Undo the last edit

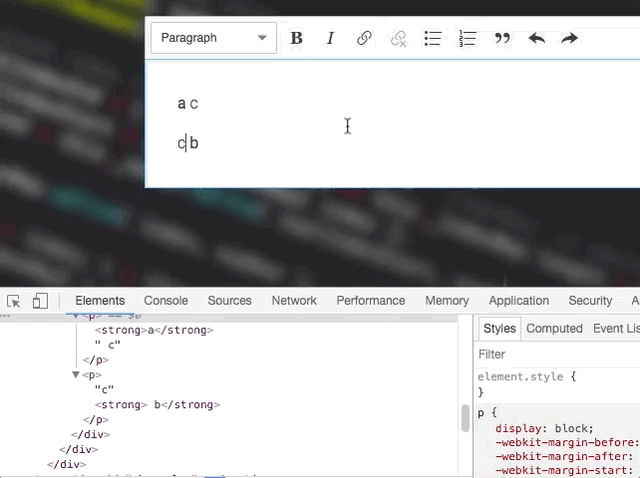[537, 38]
